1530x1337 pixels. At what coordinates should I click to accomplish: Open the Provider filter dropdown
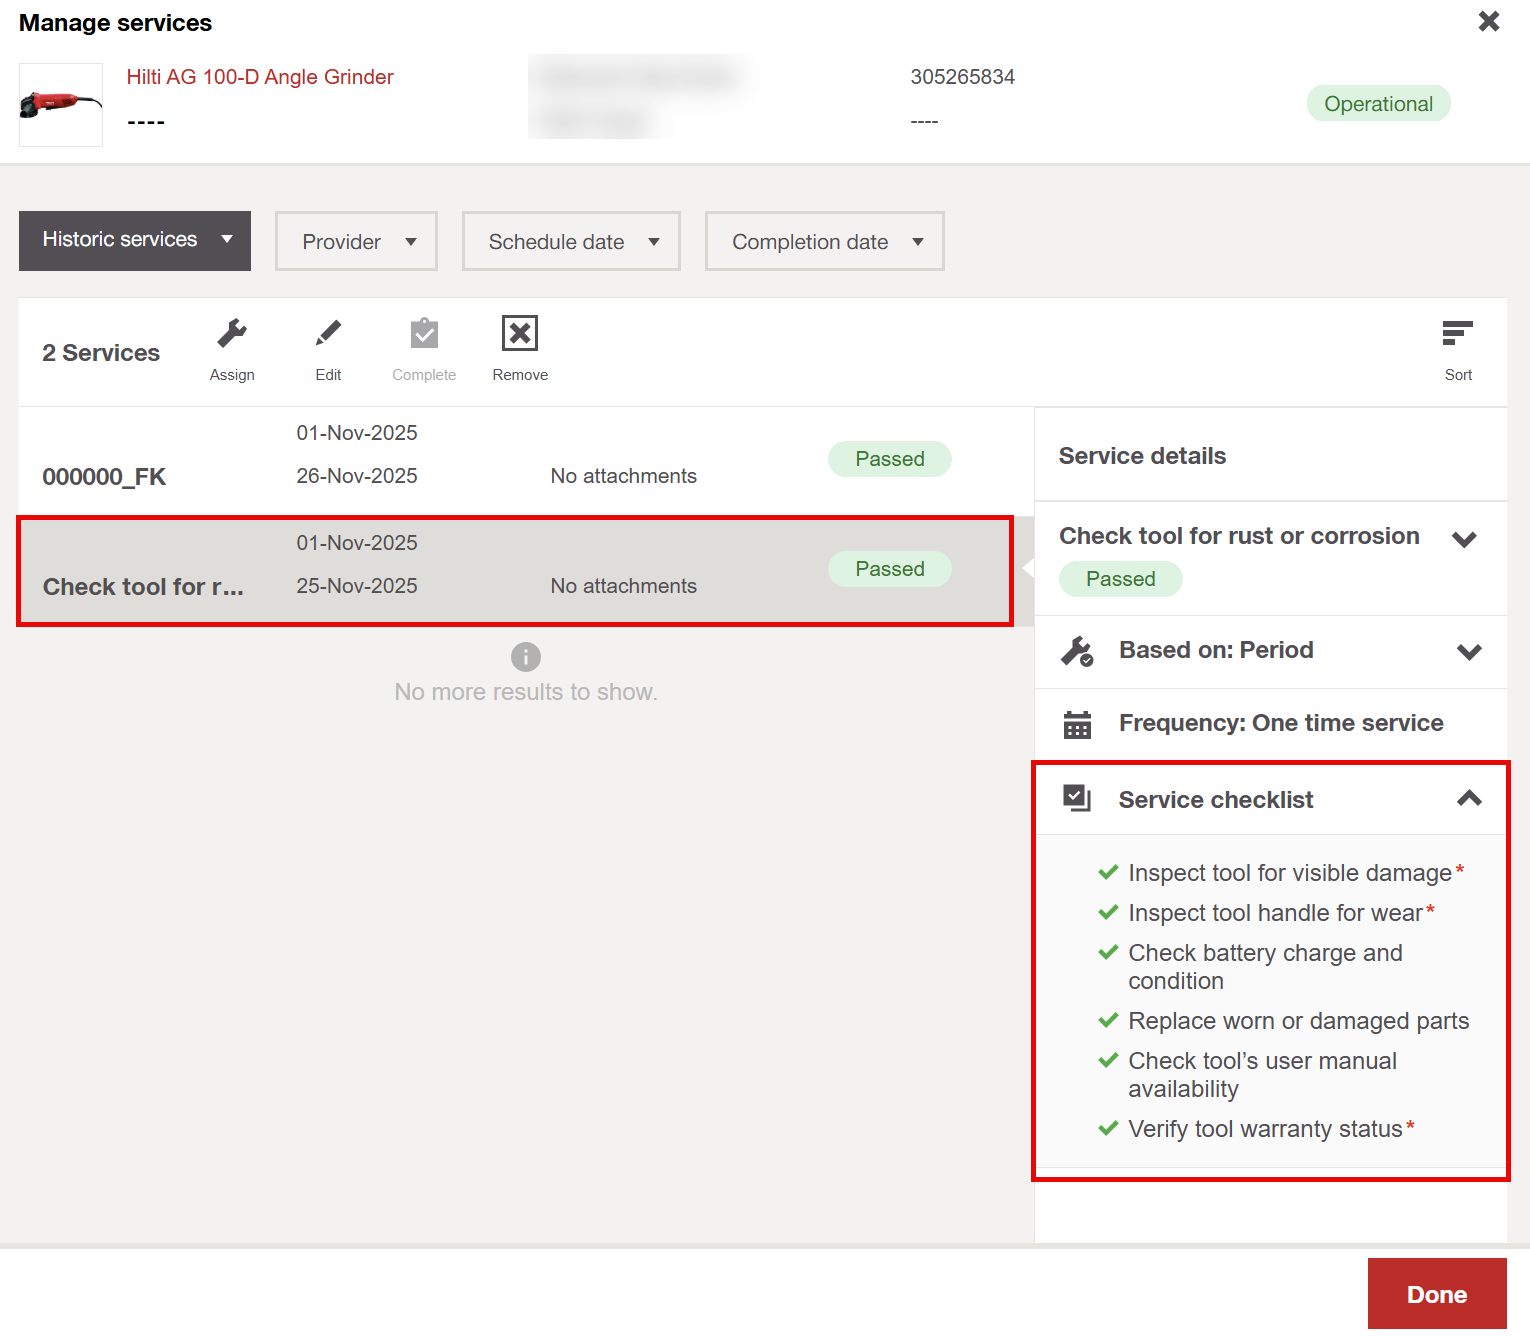(356, 242)
